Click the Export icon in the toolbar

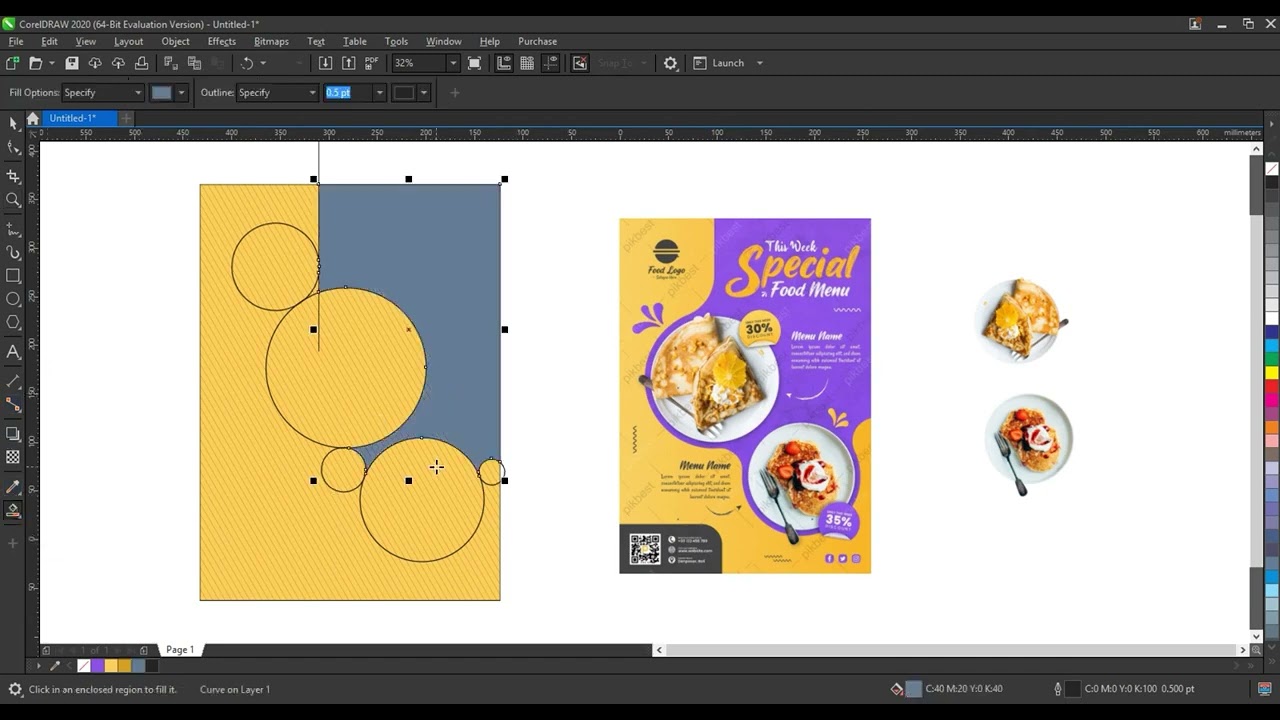click(x=348, y=63)
